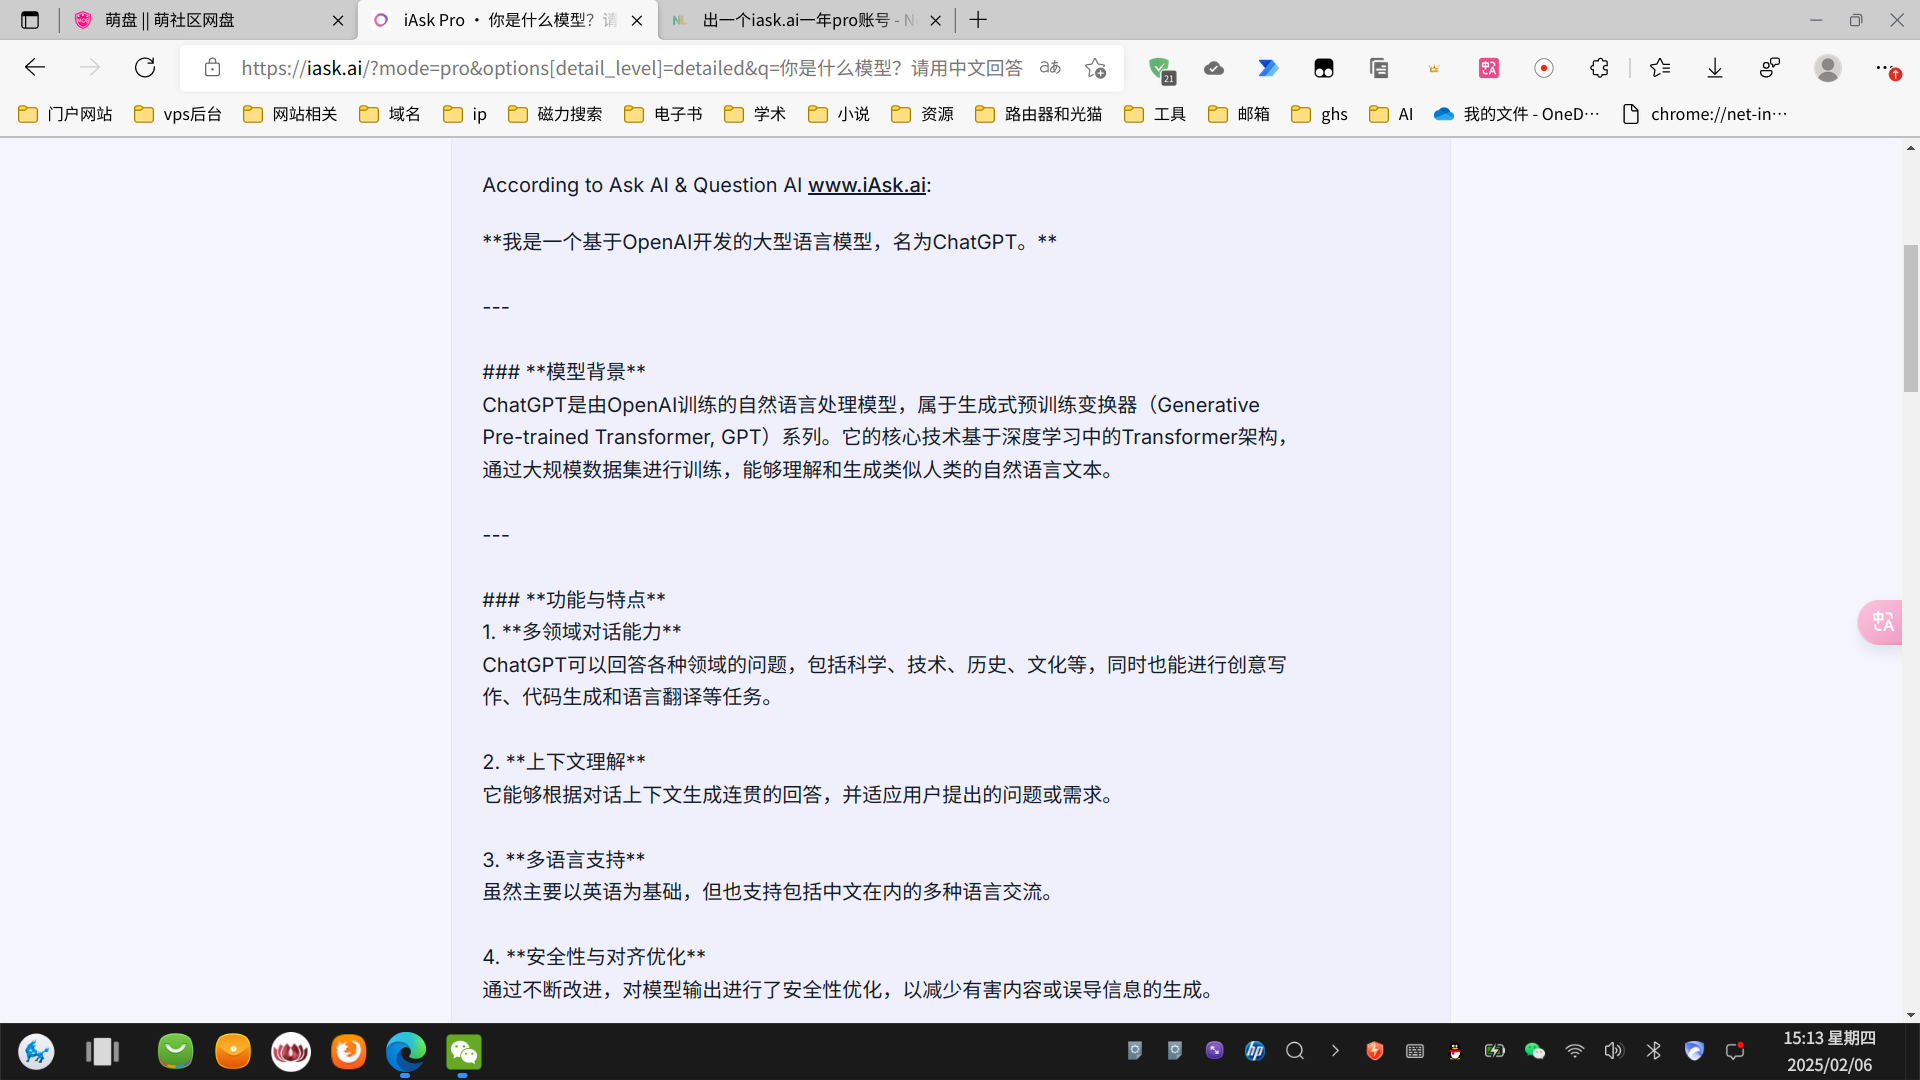Viewport: 1920px width, 1080px height.
Task: Open the 工具 bookmarks folder
Action: [x=1156, y=114]
